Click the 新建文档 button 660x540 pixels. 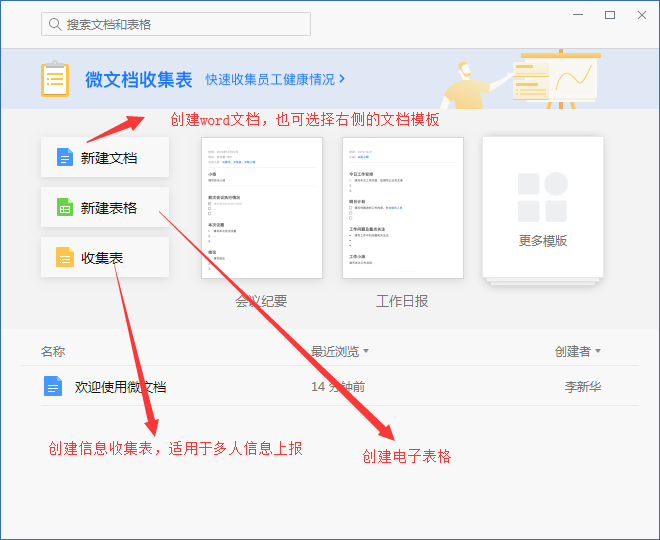coord(105,158)
